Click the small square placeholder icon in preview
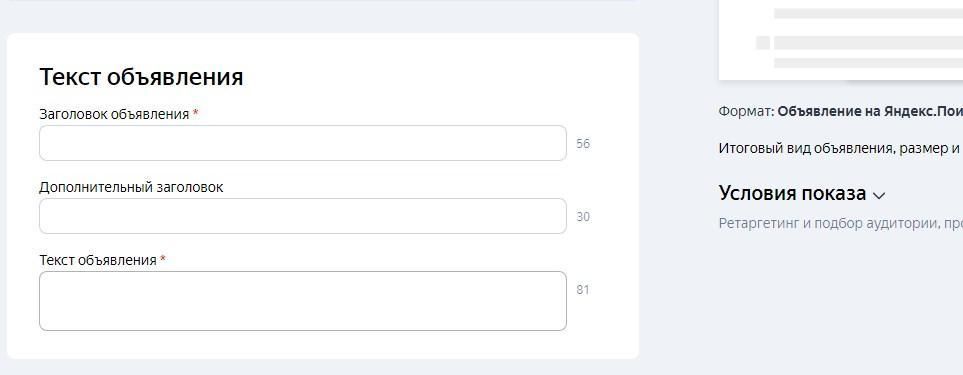 click(763, 43)
